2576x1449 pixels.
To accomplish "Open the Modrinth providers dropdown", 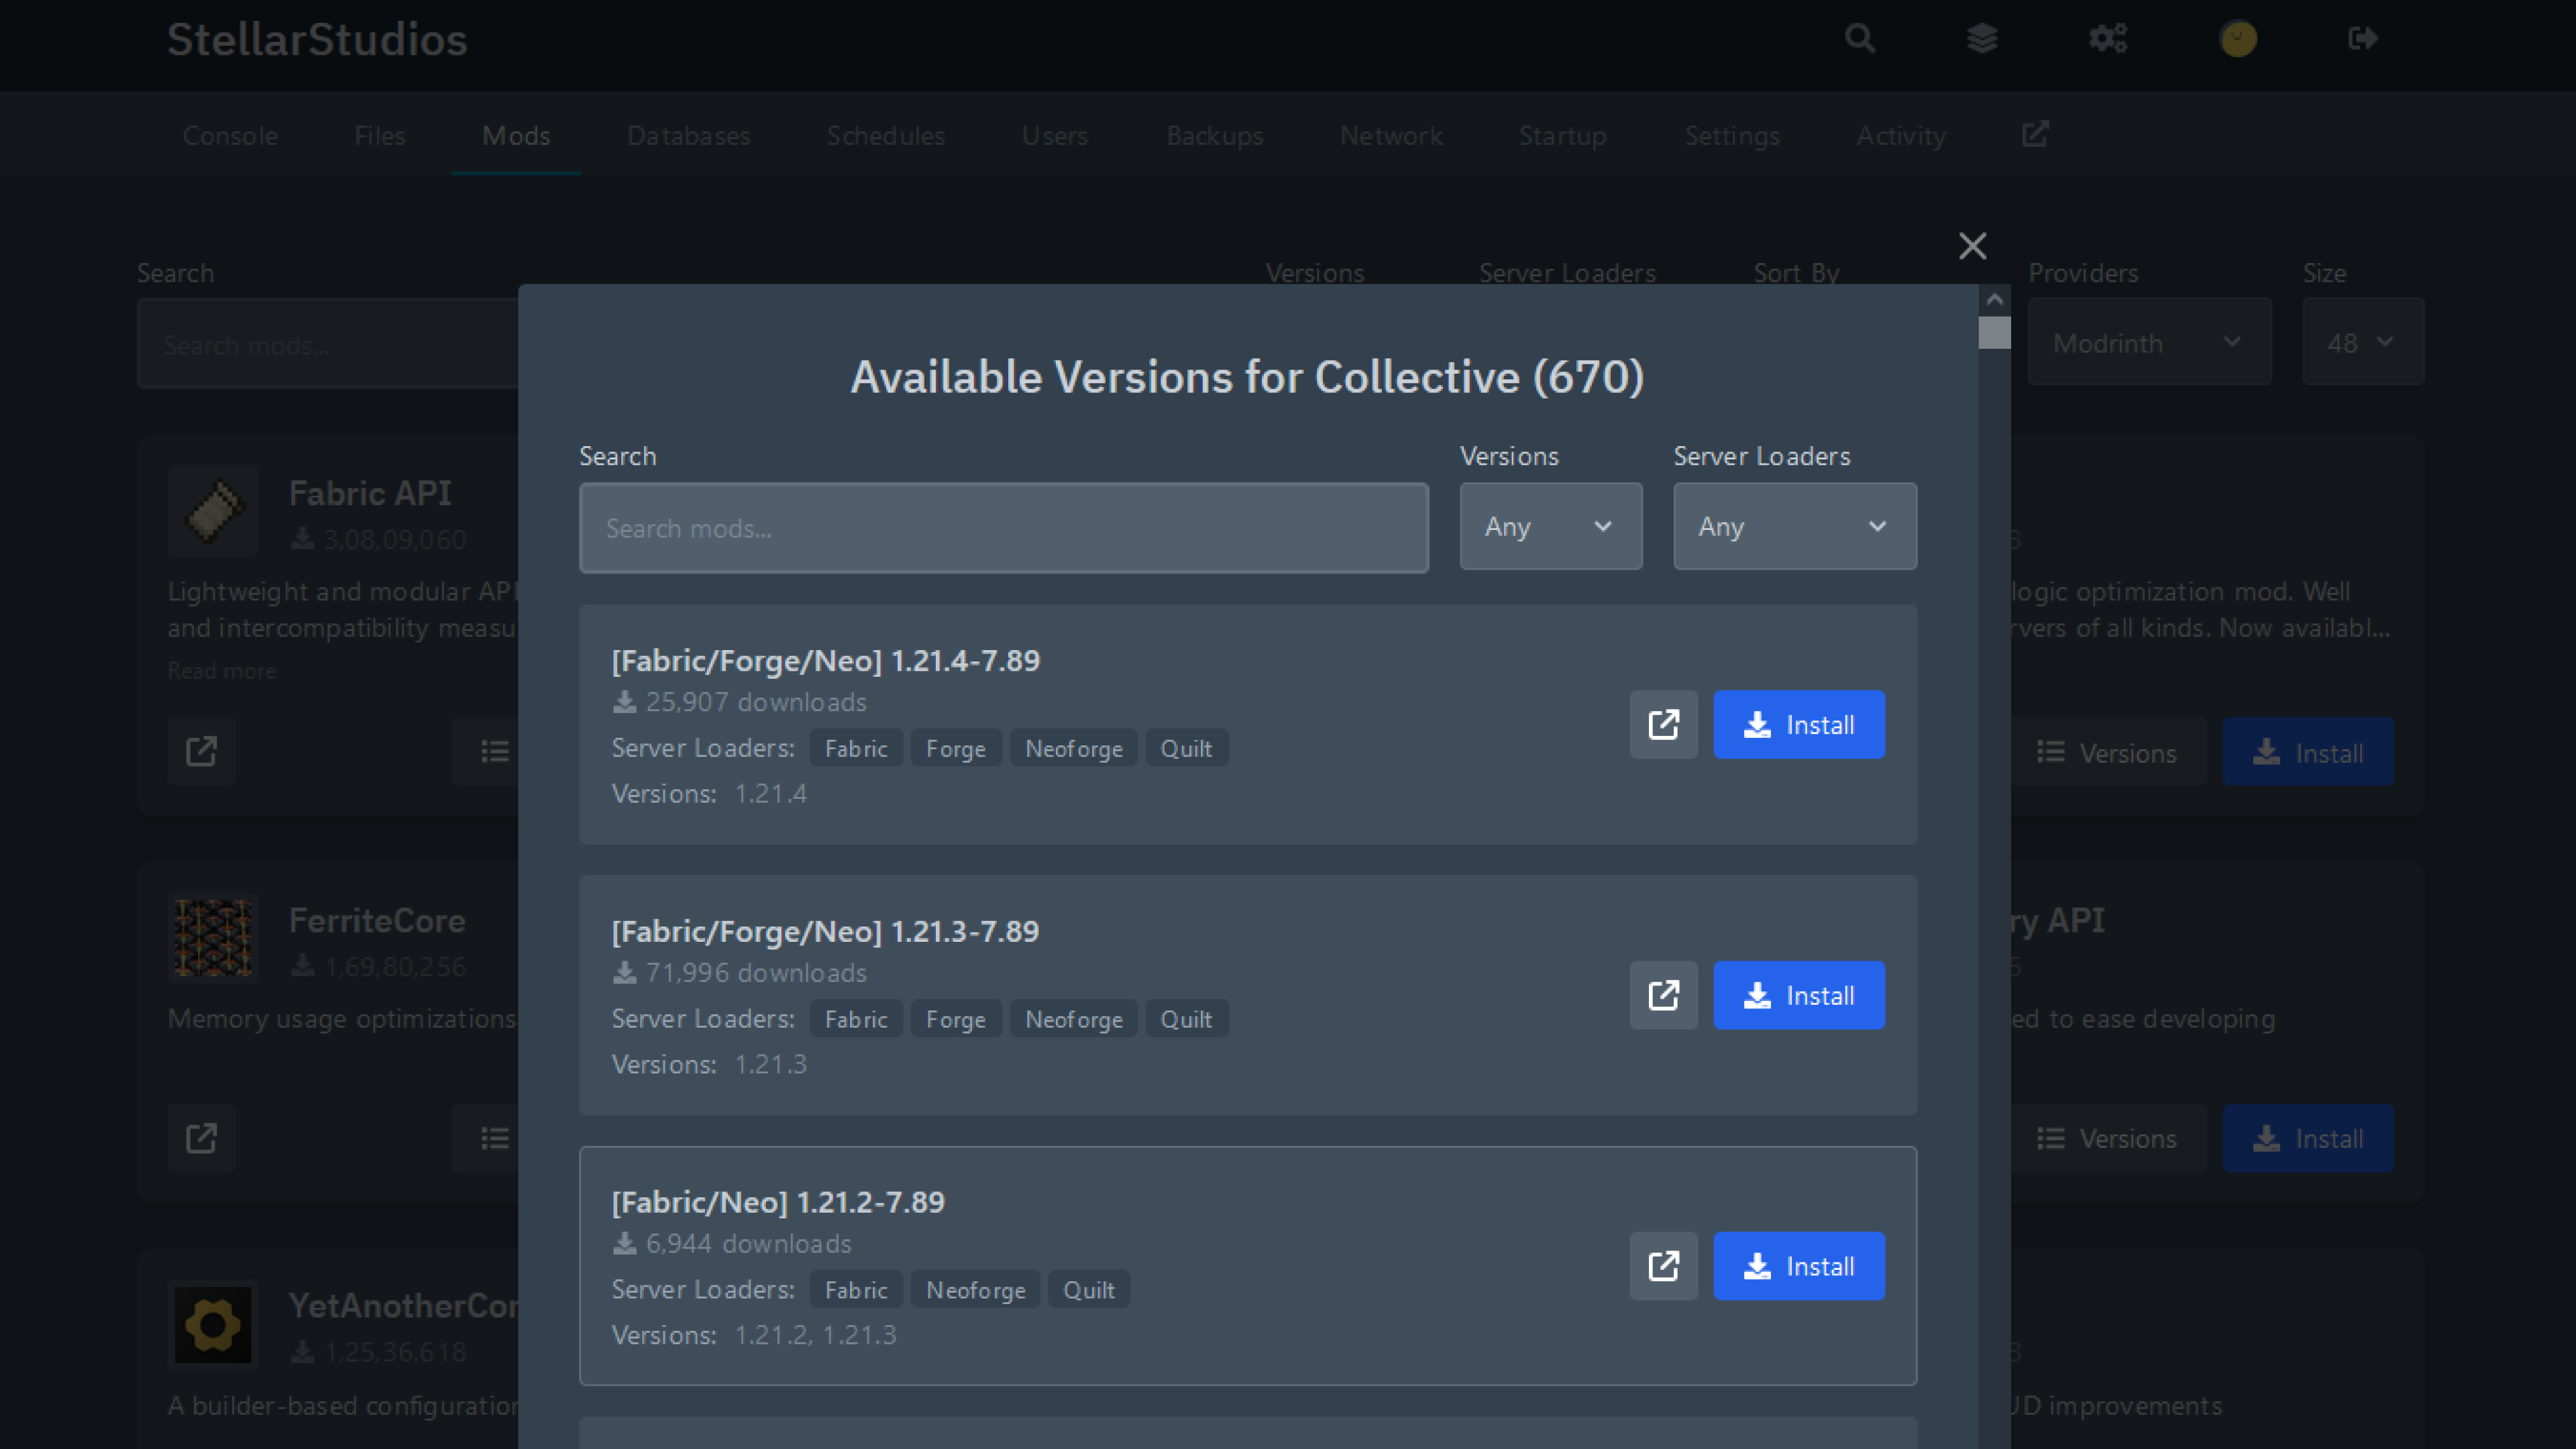I will [2149, 343].
